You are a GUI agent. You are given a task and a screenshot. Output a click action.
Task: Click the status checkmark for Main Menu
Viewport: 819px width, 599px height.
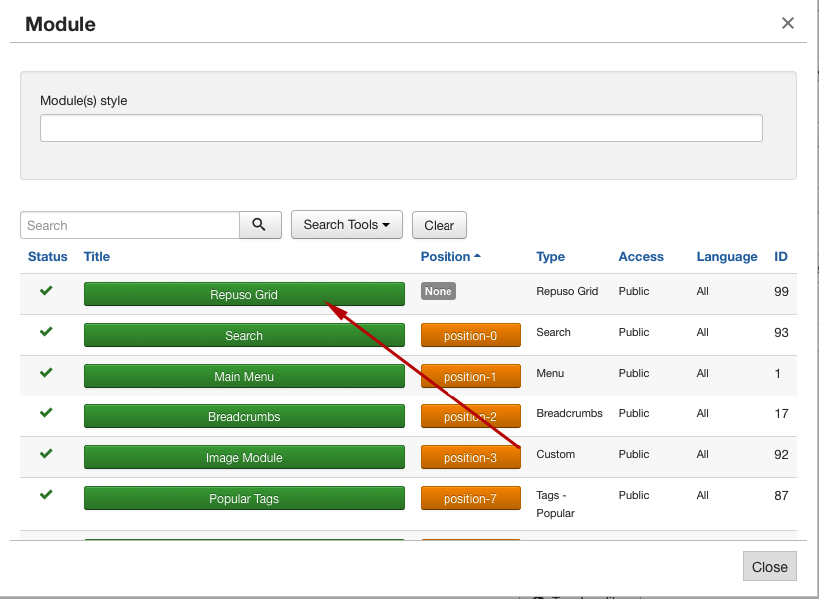pyautogui.click(x=46, y=372)
